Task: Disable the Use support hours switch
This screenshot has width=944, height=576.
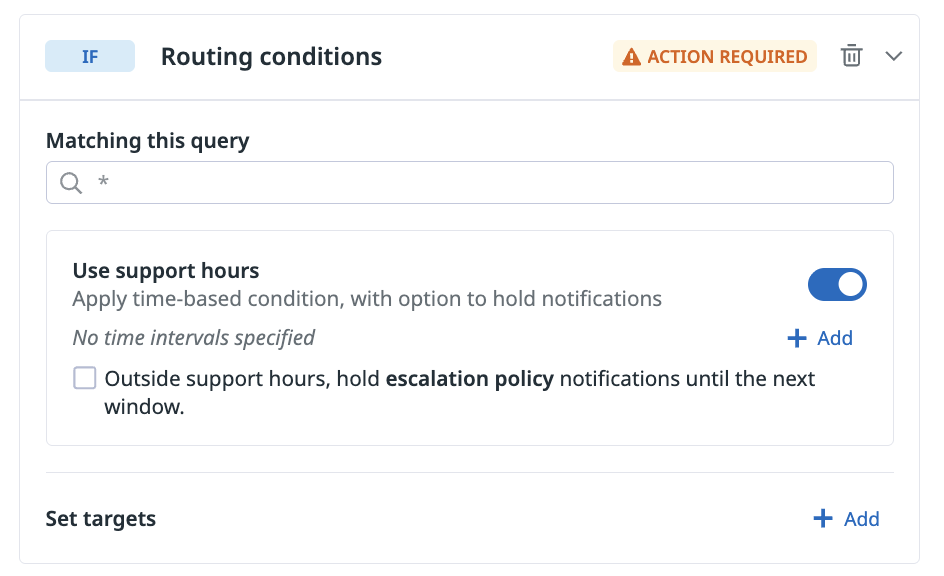Action: [837, 285]
